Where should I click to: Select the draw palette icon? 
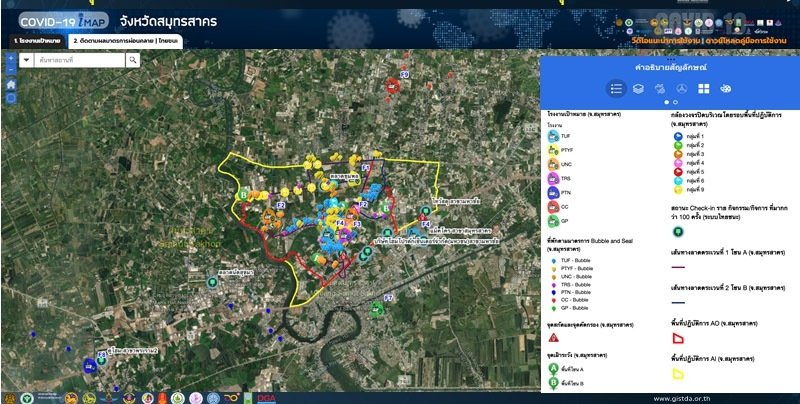726,89
